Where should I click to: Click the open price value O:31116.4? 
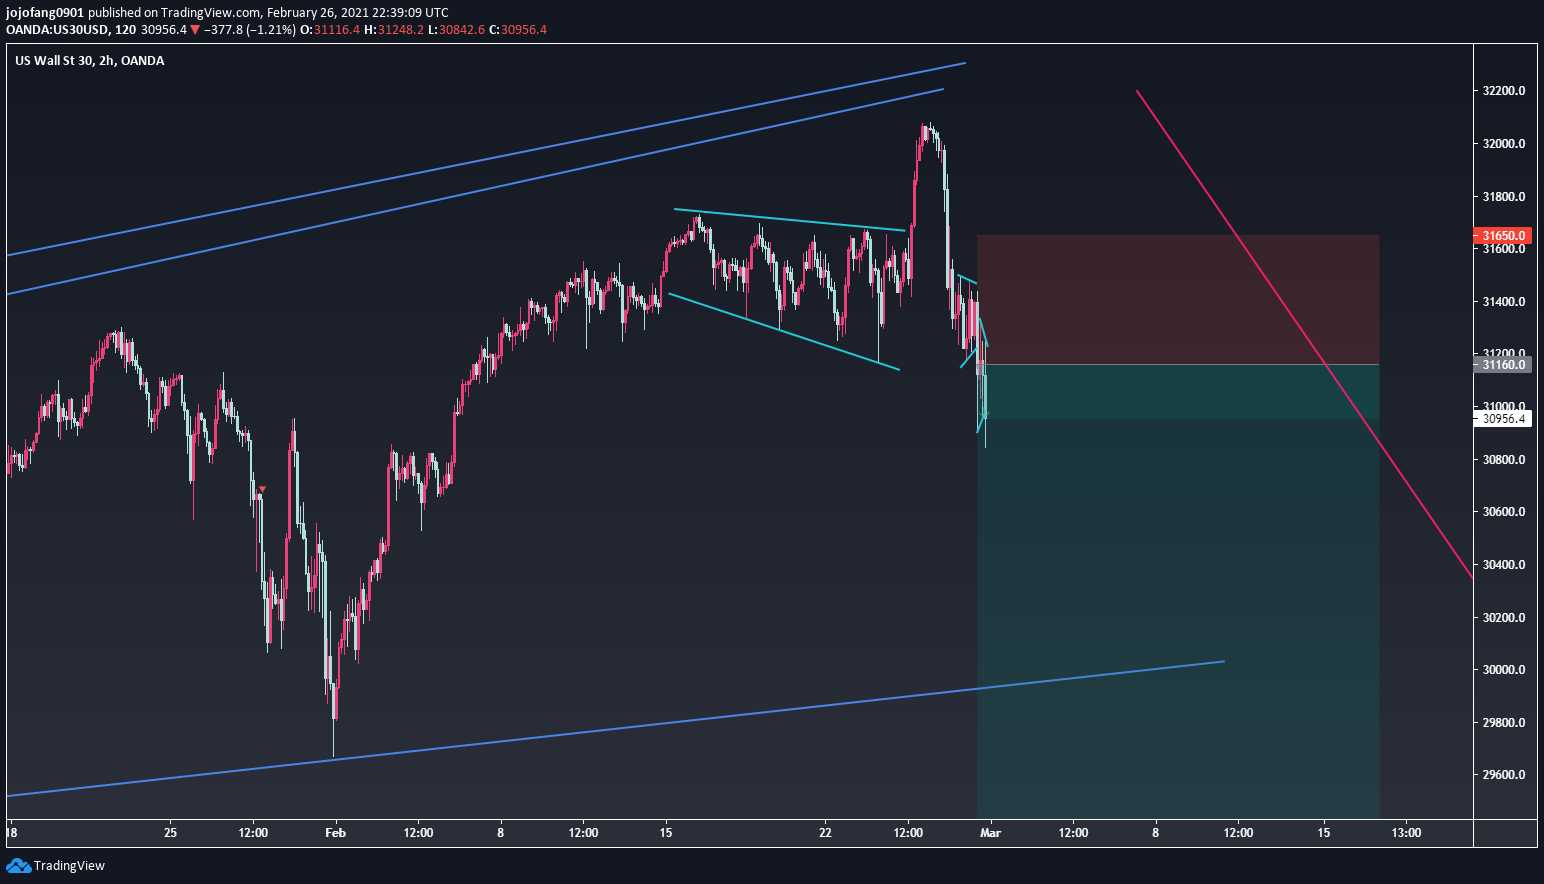[x=330, y=30]
